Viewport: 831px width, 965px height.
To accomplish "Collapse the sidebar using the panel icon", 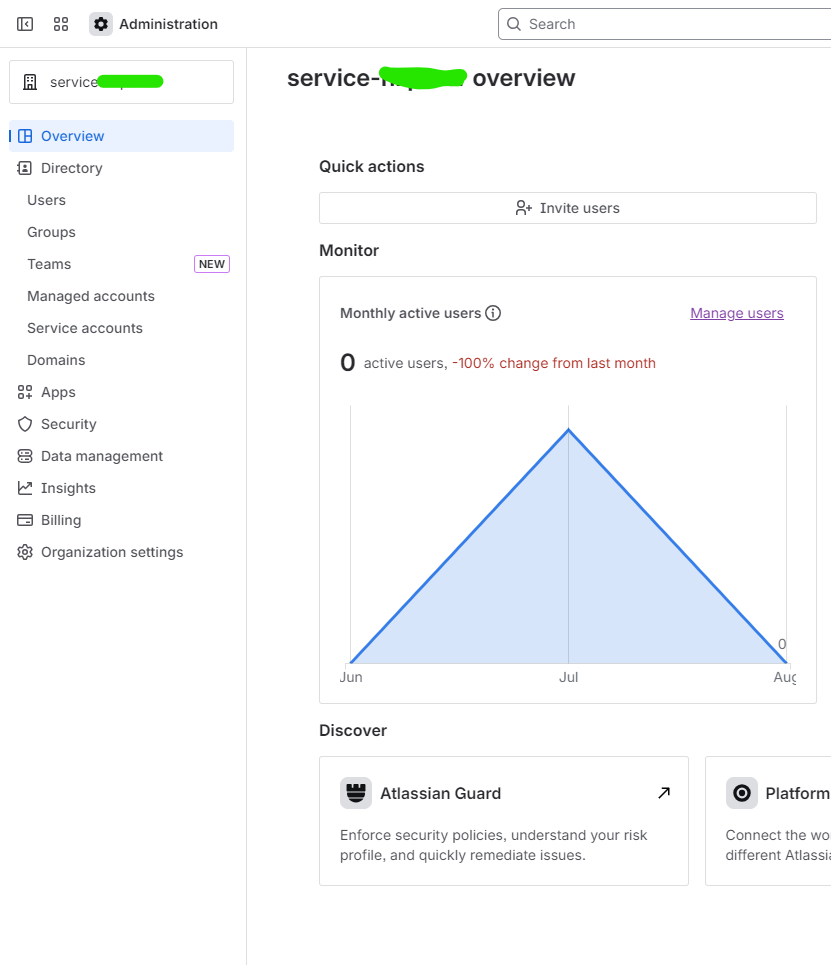I will pos(25,24).
